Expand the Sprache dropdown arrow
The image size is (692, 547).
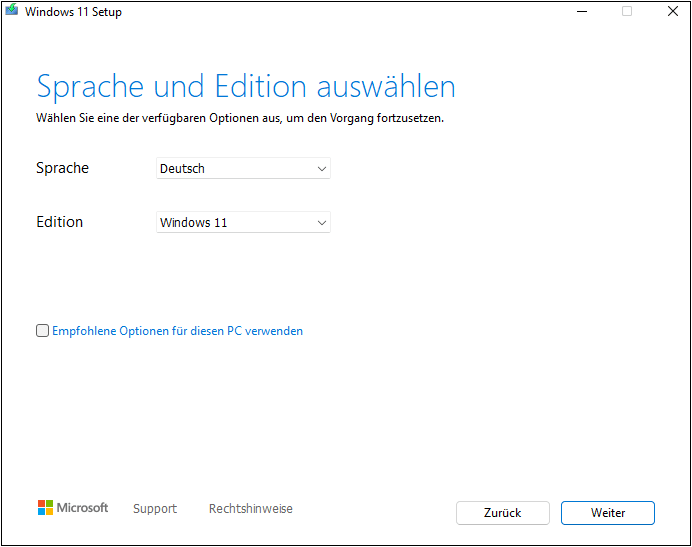(321, 169)
